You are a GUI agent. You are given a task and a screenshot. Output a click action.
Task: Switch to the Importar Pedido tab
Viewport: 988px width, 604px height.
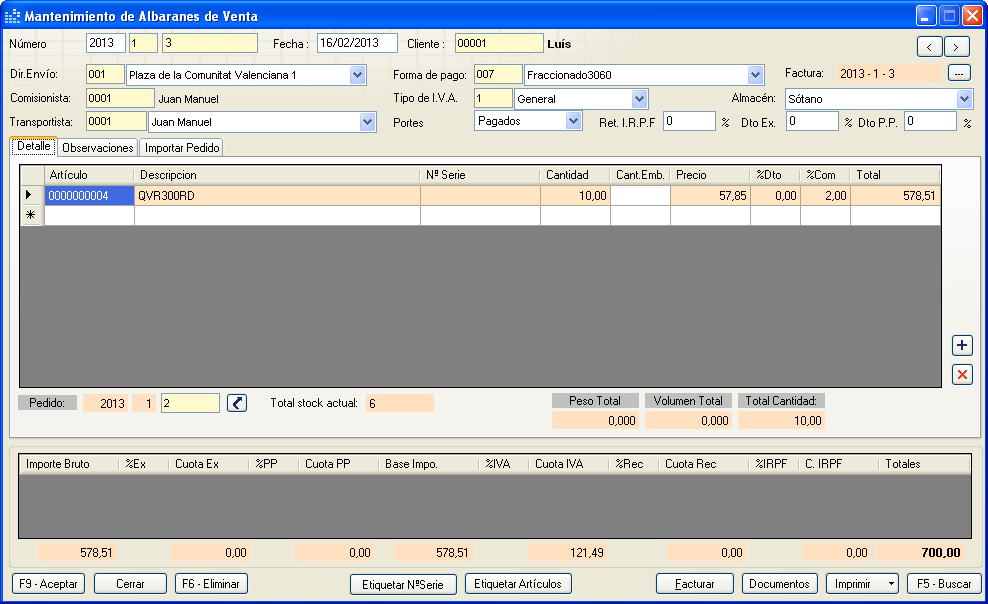tap(182, 148)
